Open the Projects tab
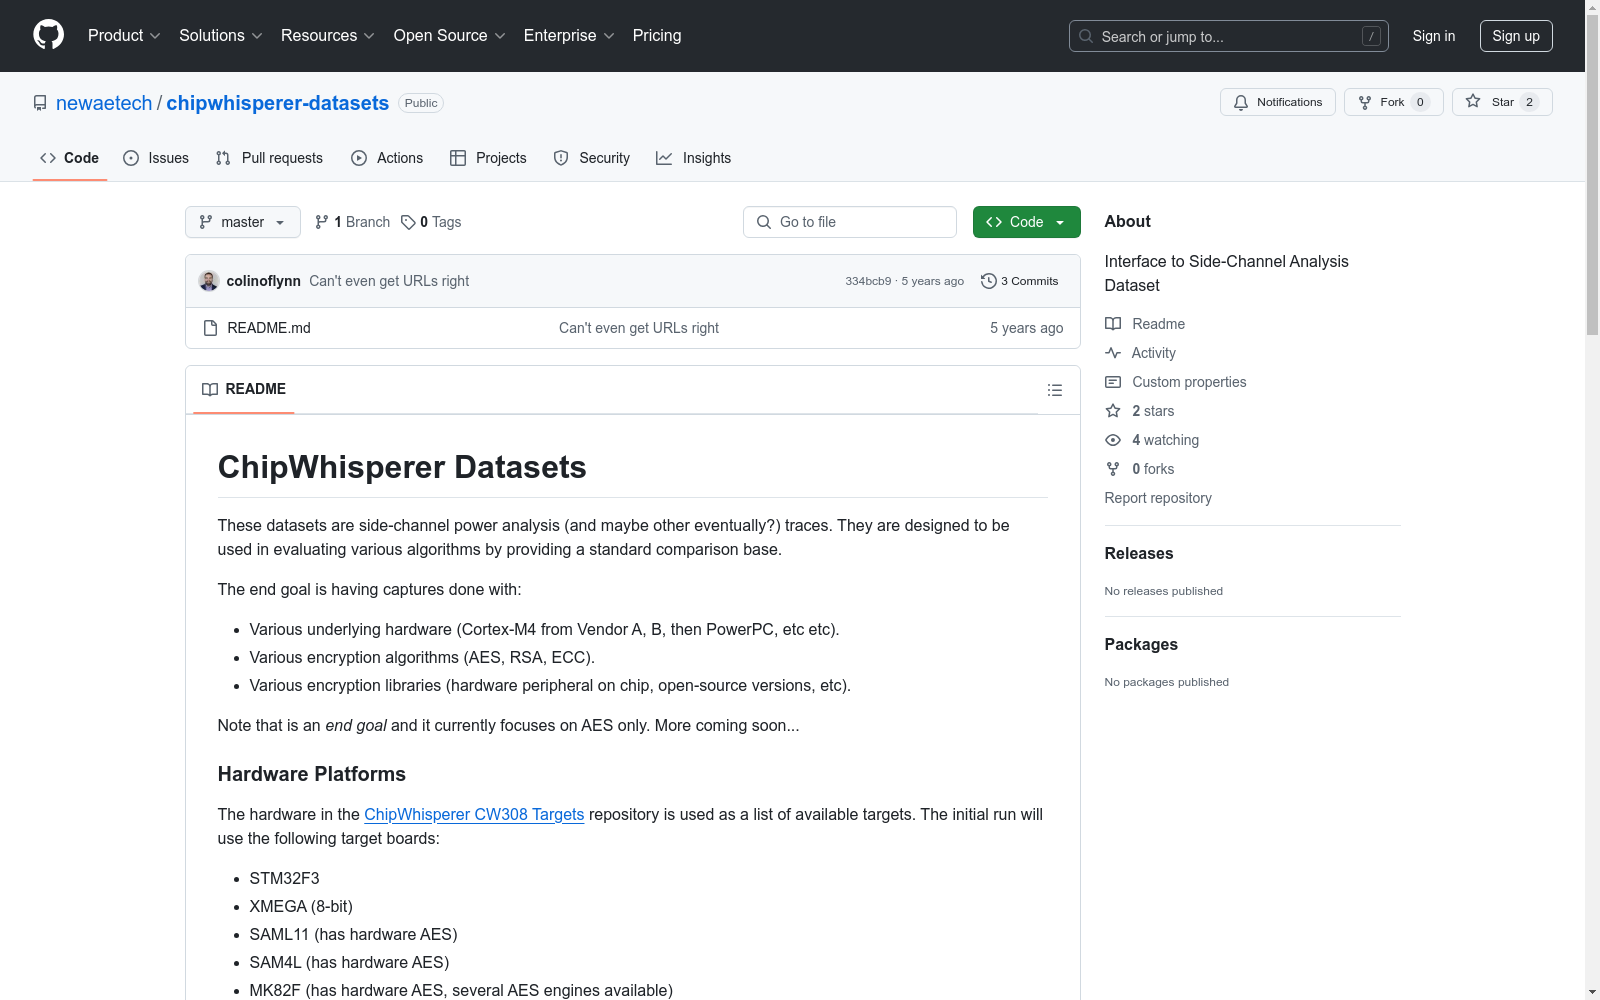 488,158
